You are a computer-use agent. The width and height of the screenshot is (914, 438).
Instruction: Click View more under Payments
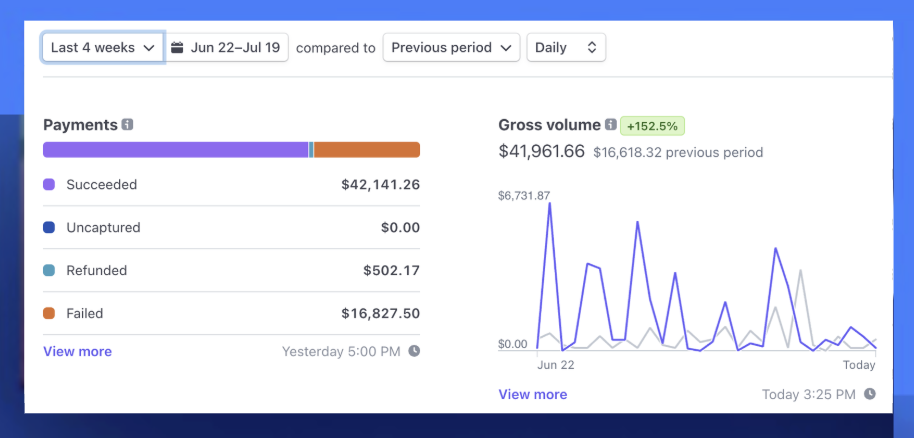[x=77, y=352]
